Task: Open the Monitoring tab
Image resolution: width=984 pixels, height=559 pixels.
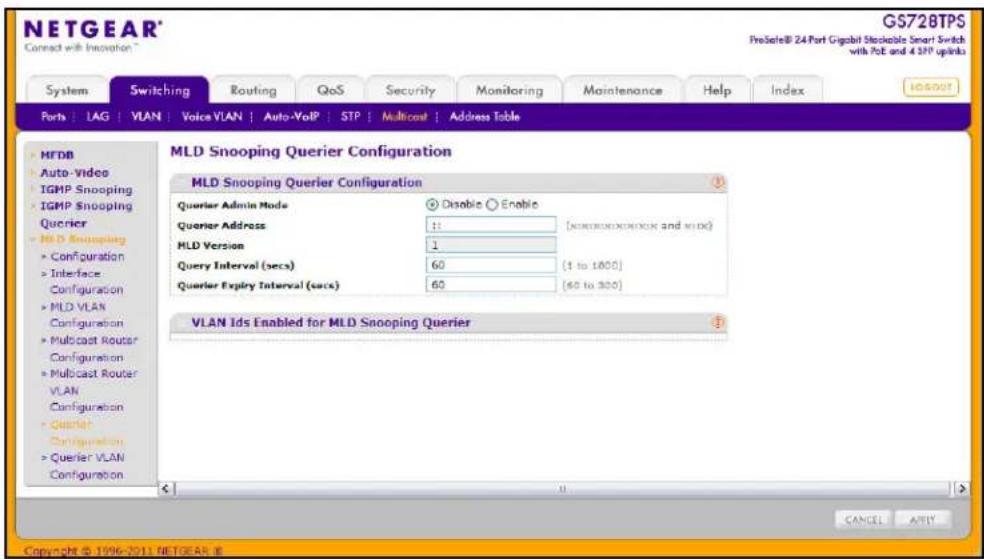Action: [509, 90]
